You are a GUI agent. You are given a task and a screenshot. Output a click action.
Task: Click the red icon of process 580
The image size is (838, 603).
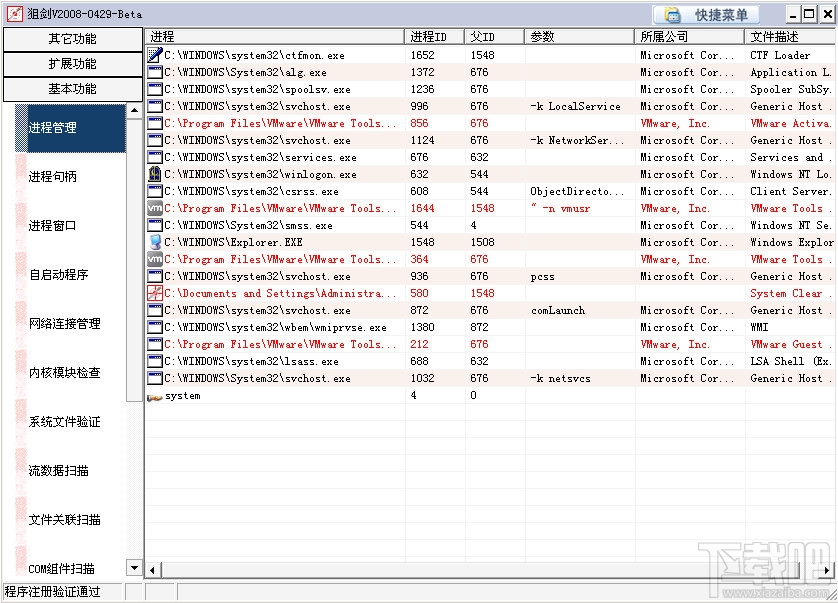click(x=154, y=293)
